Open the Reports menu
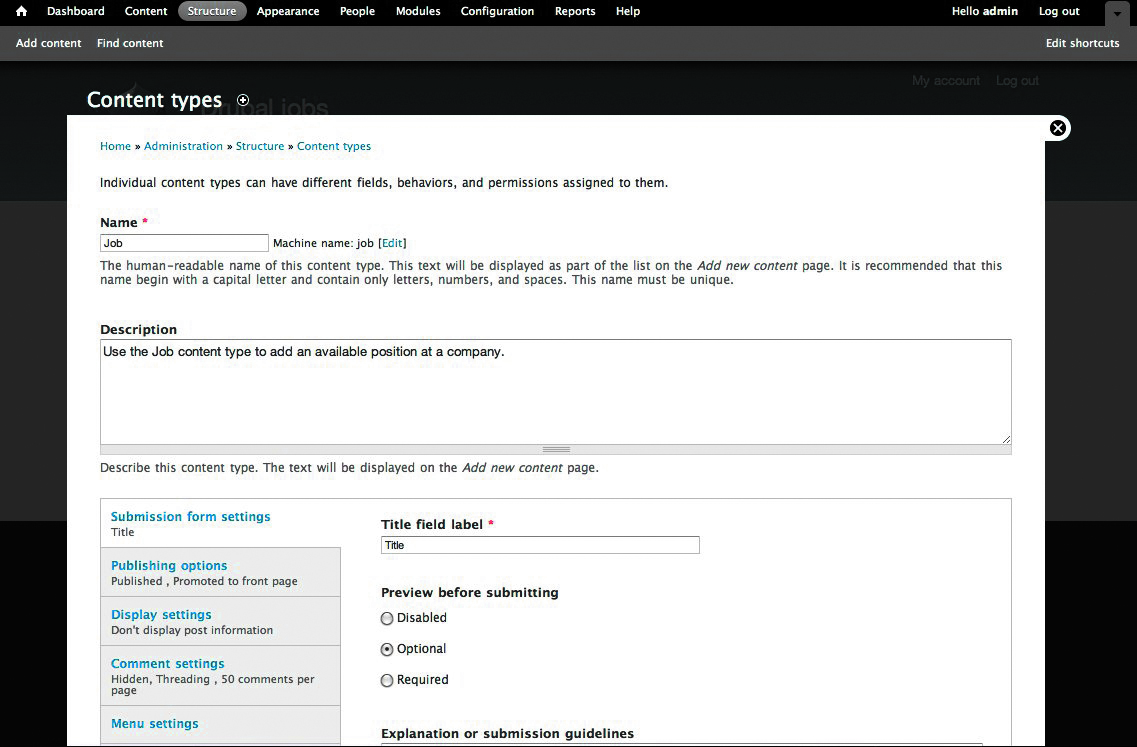 (575, 12)
